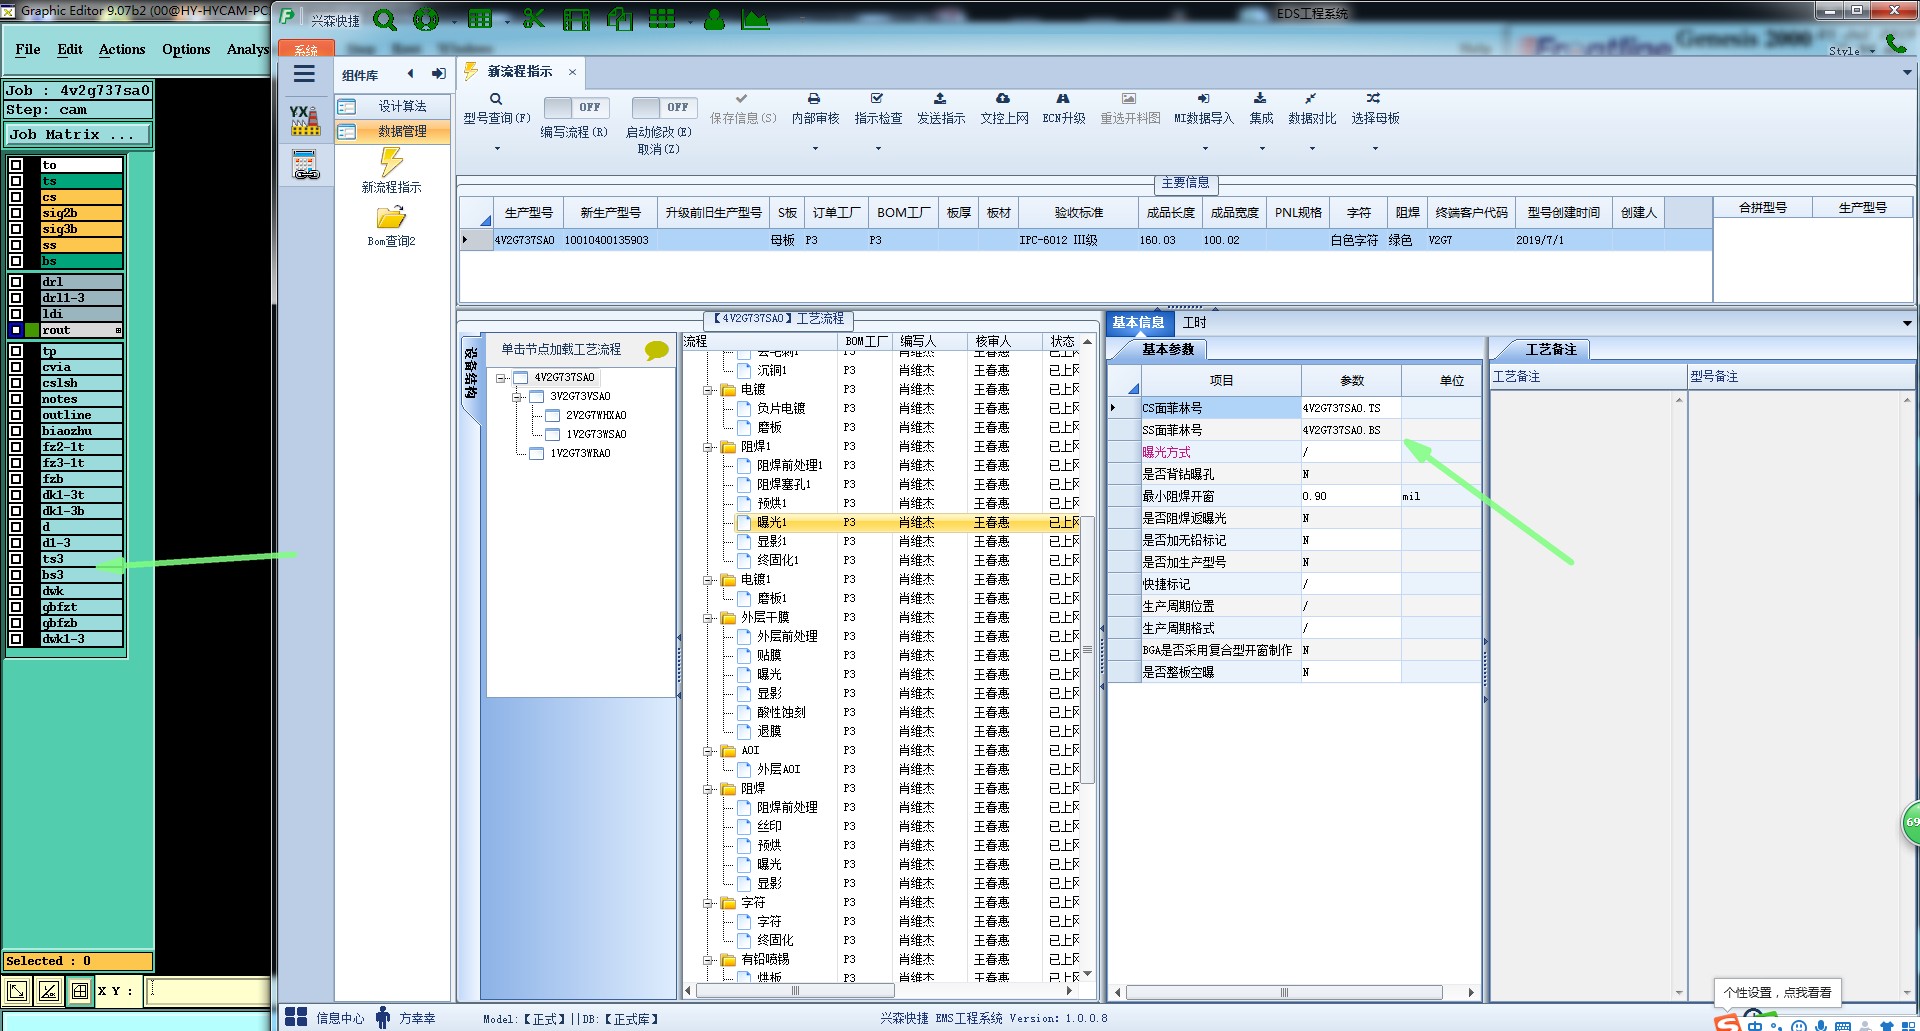
Task: Toggle the checkbox for layer outline
Action: (16, 415)
